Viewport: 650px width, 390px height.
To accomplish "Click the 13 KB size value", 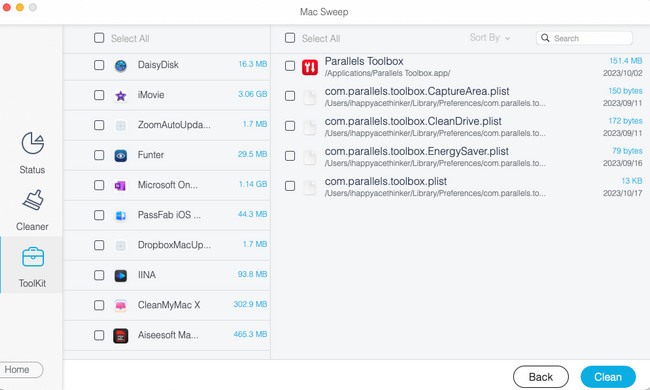I will [632, 181].
